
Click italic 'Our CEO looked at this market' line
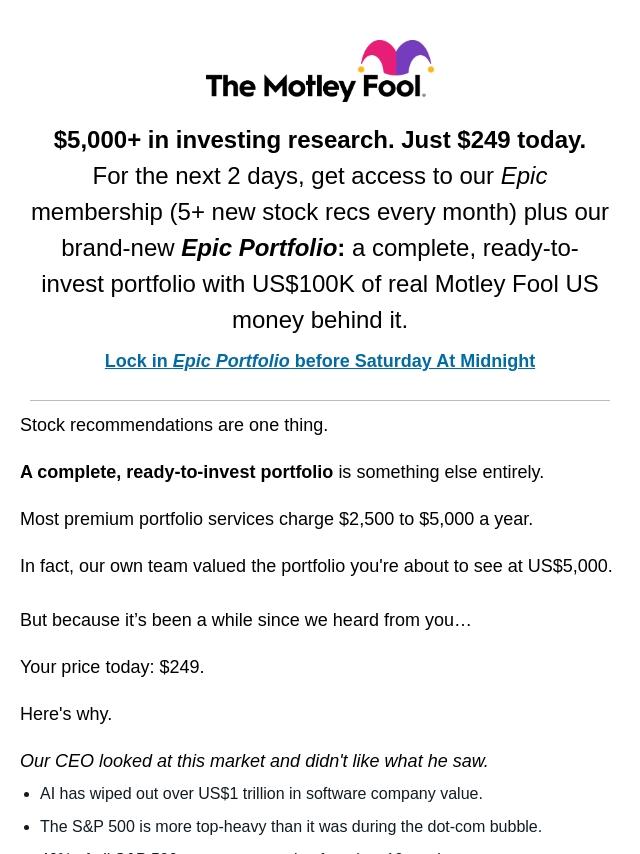(x=254, y=761)
